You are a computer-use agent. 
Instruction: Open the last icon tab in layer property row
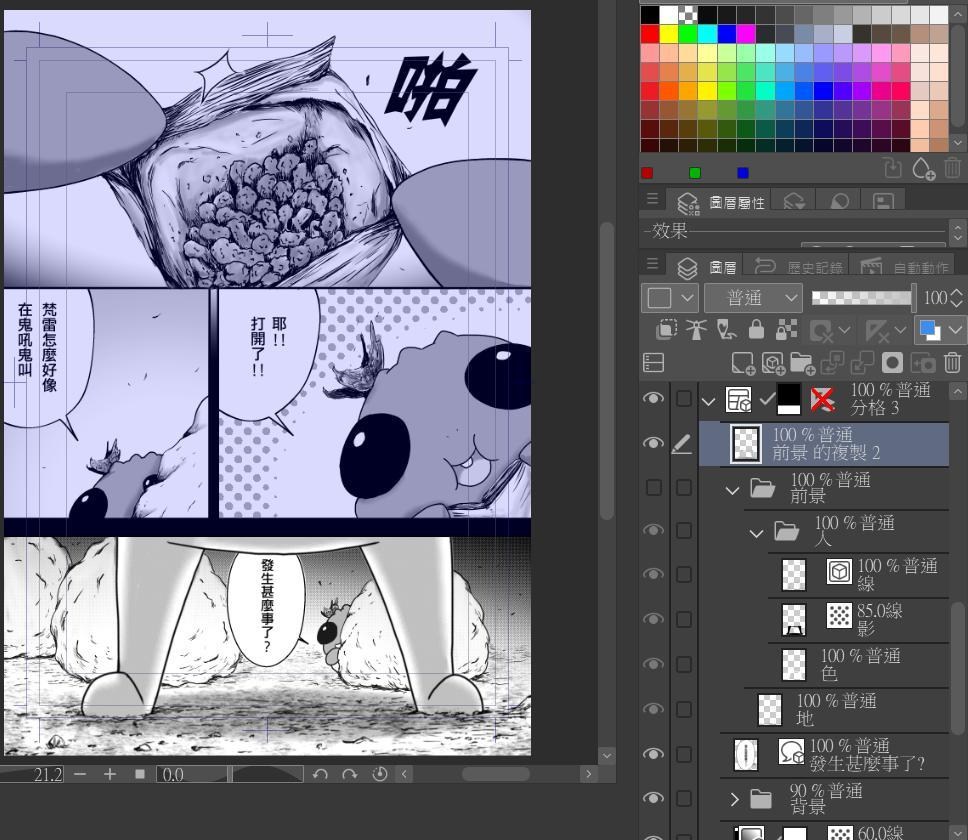tap(884, 202)
